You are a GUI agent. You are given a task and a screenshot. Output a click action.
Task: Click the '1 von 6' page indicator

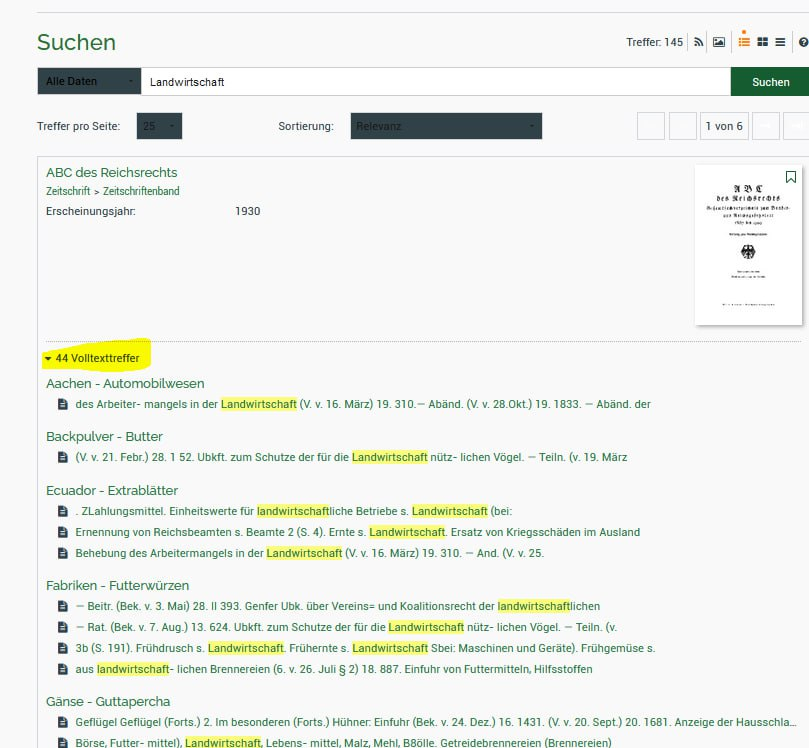[724, 126]
